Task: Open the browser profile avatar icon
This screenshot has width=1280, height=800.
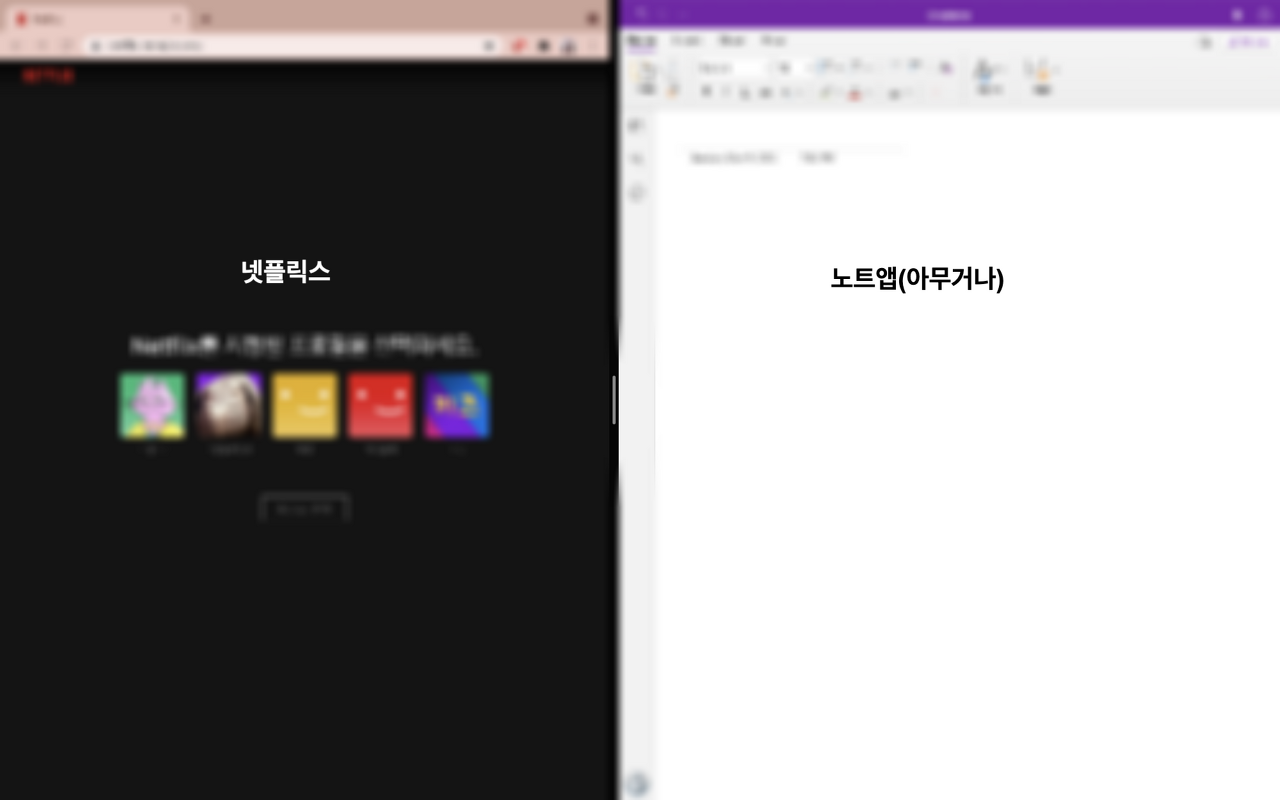Action: click(569, 45)
